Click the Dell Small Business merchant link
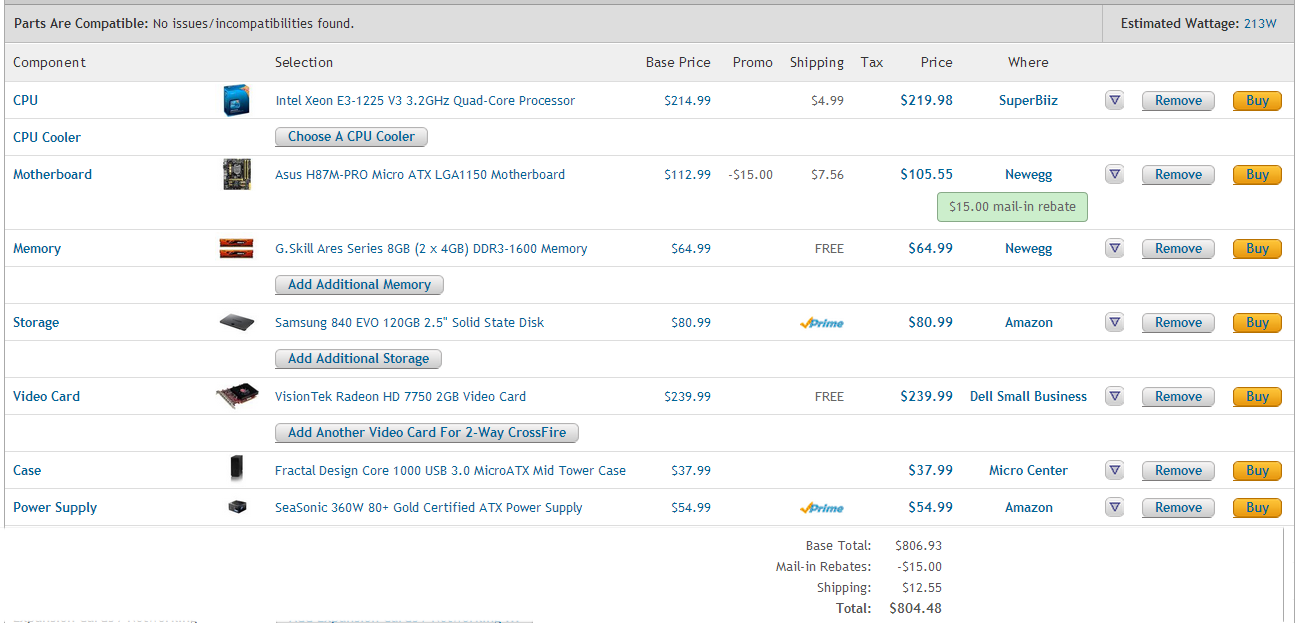1305x623 pixels. [1028, 396]
